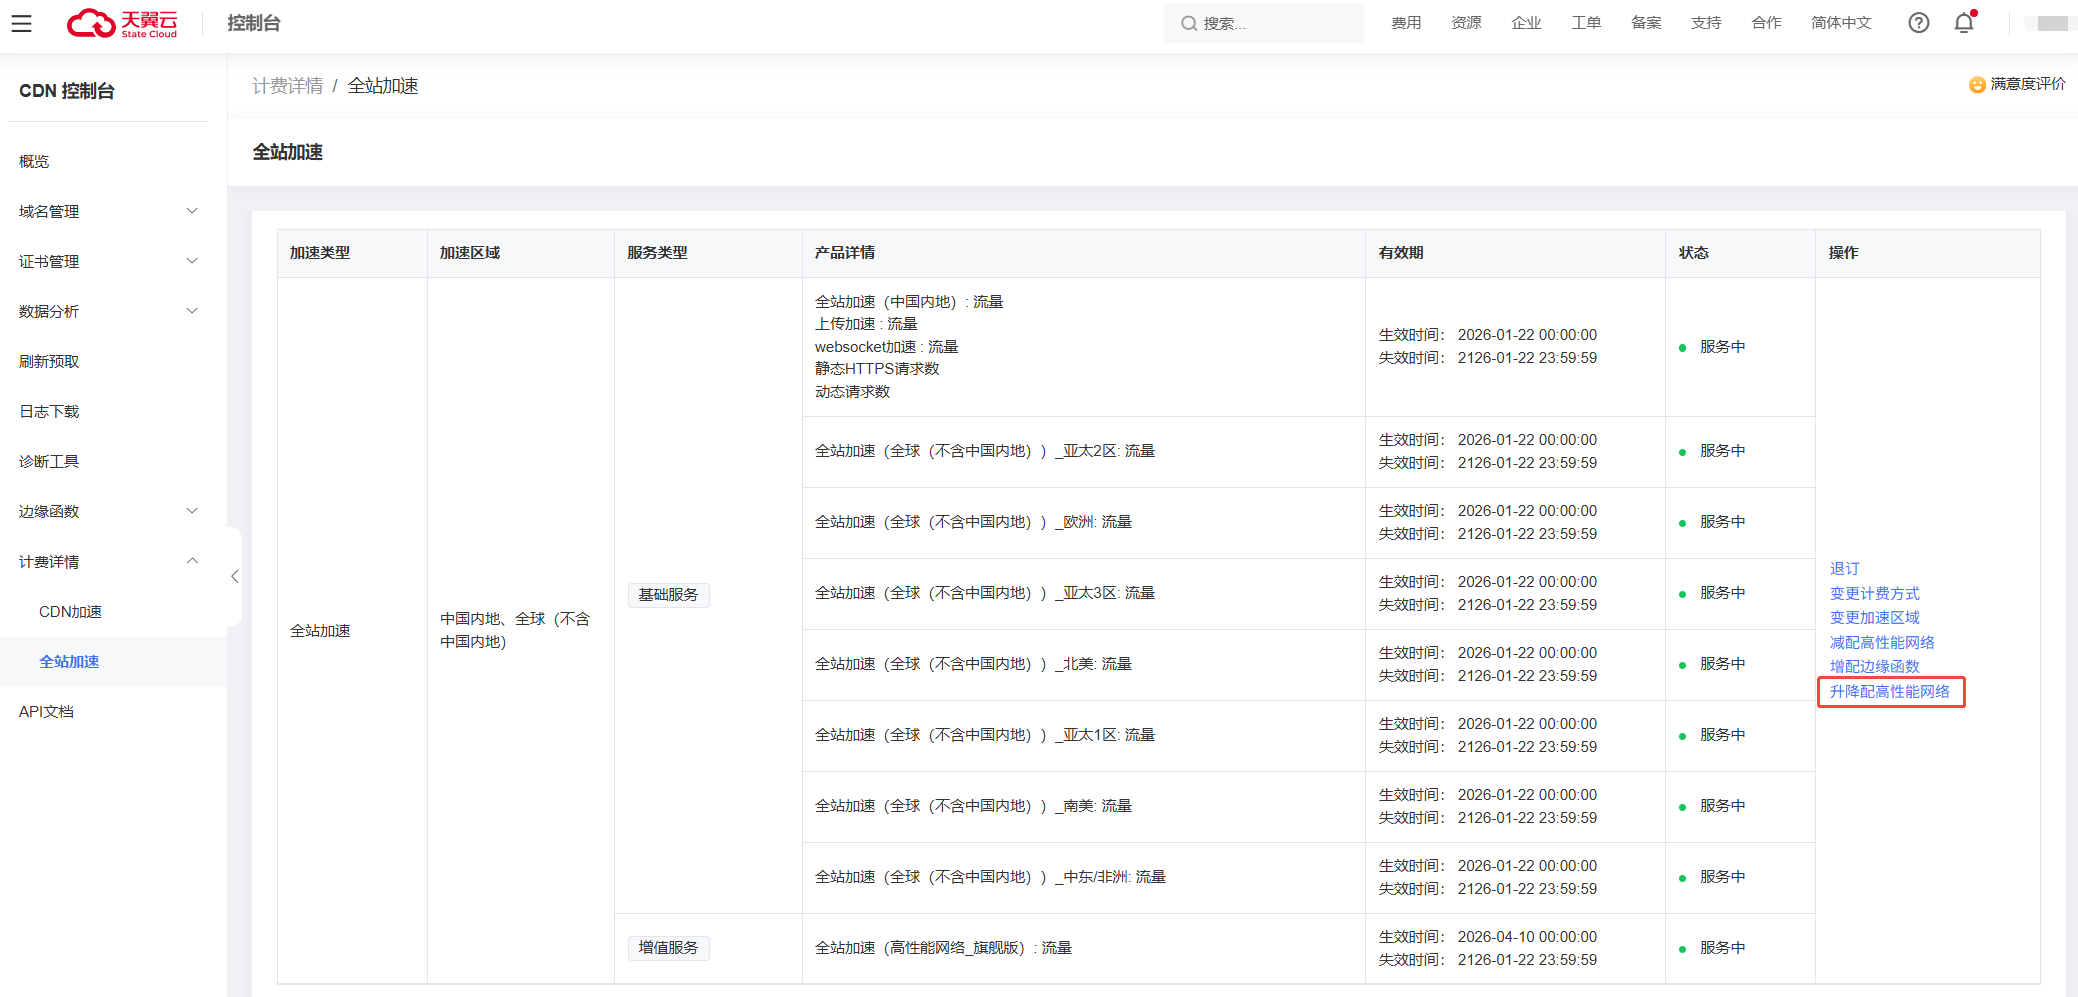Click the search magnifier icon
This screenshot has height=997, width=2078.
pos(1189,23)
